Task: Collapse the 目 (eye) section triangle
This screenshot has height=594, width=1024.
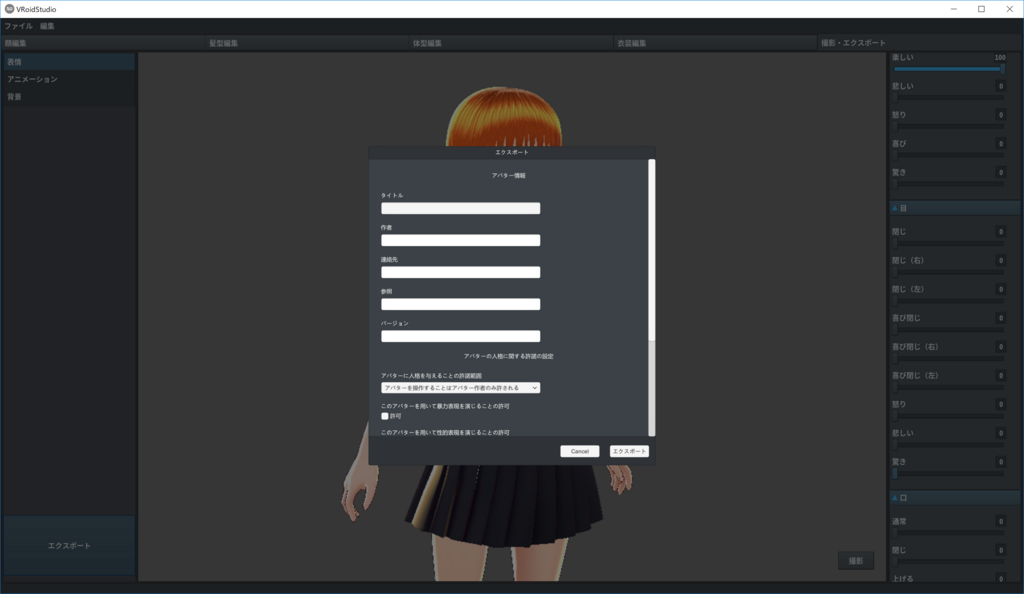Action: (x=895, y=208)
